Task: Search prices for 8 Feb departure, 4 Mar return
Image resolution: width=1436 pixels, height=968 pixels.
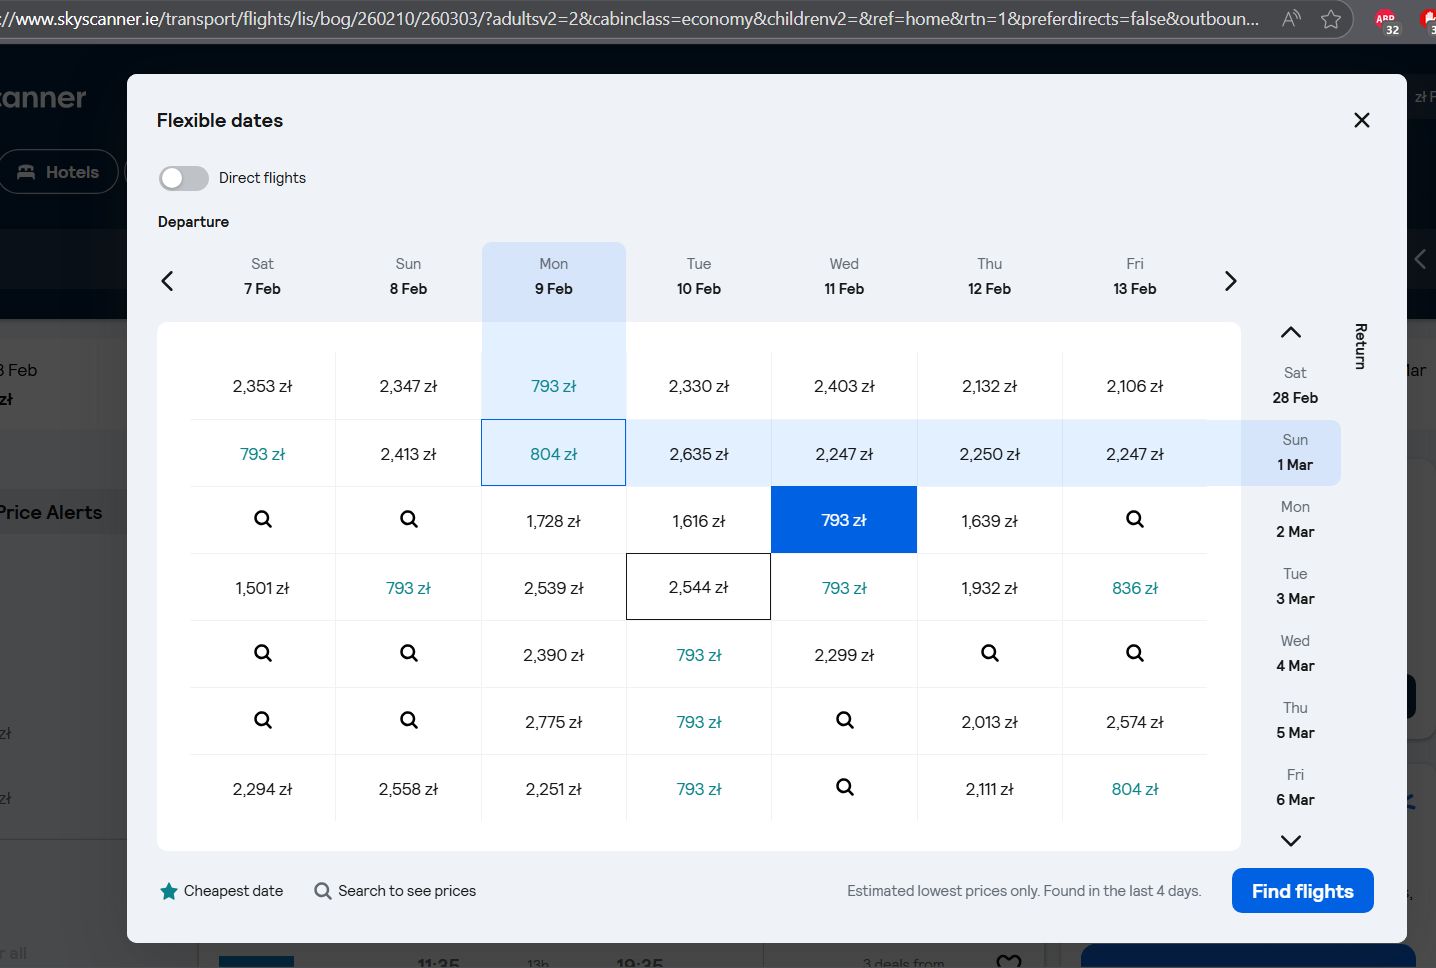Action: (x=409, y=654)
